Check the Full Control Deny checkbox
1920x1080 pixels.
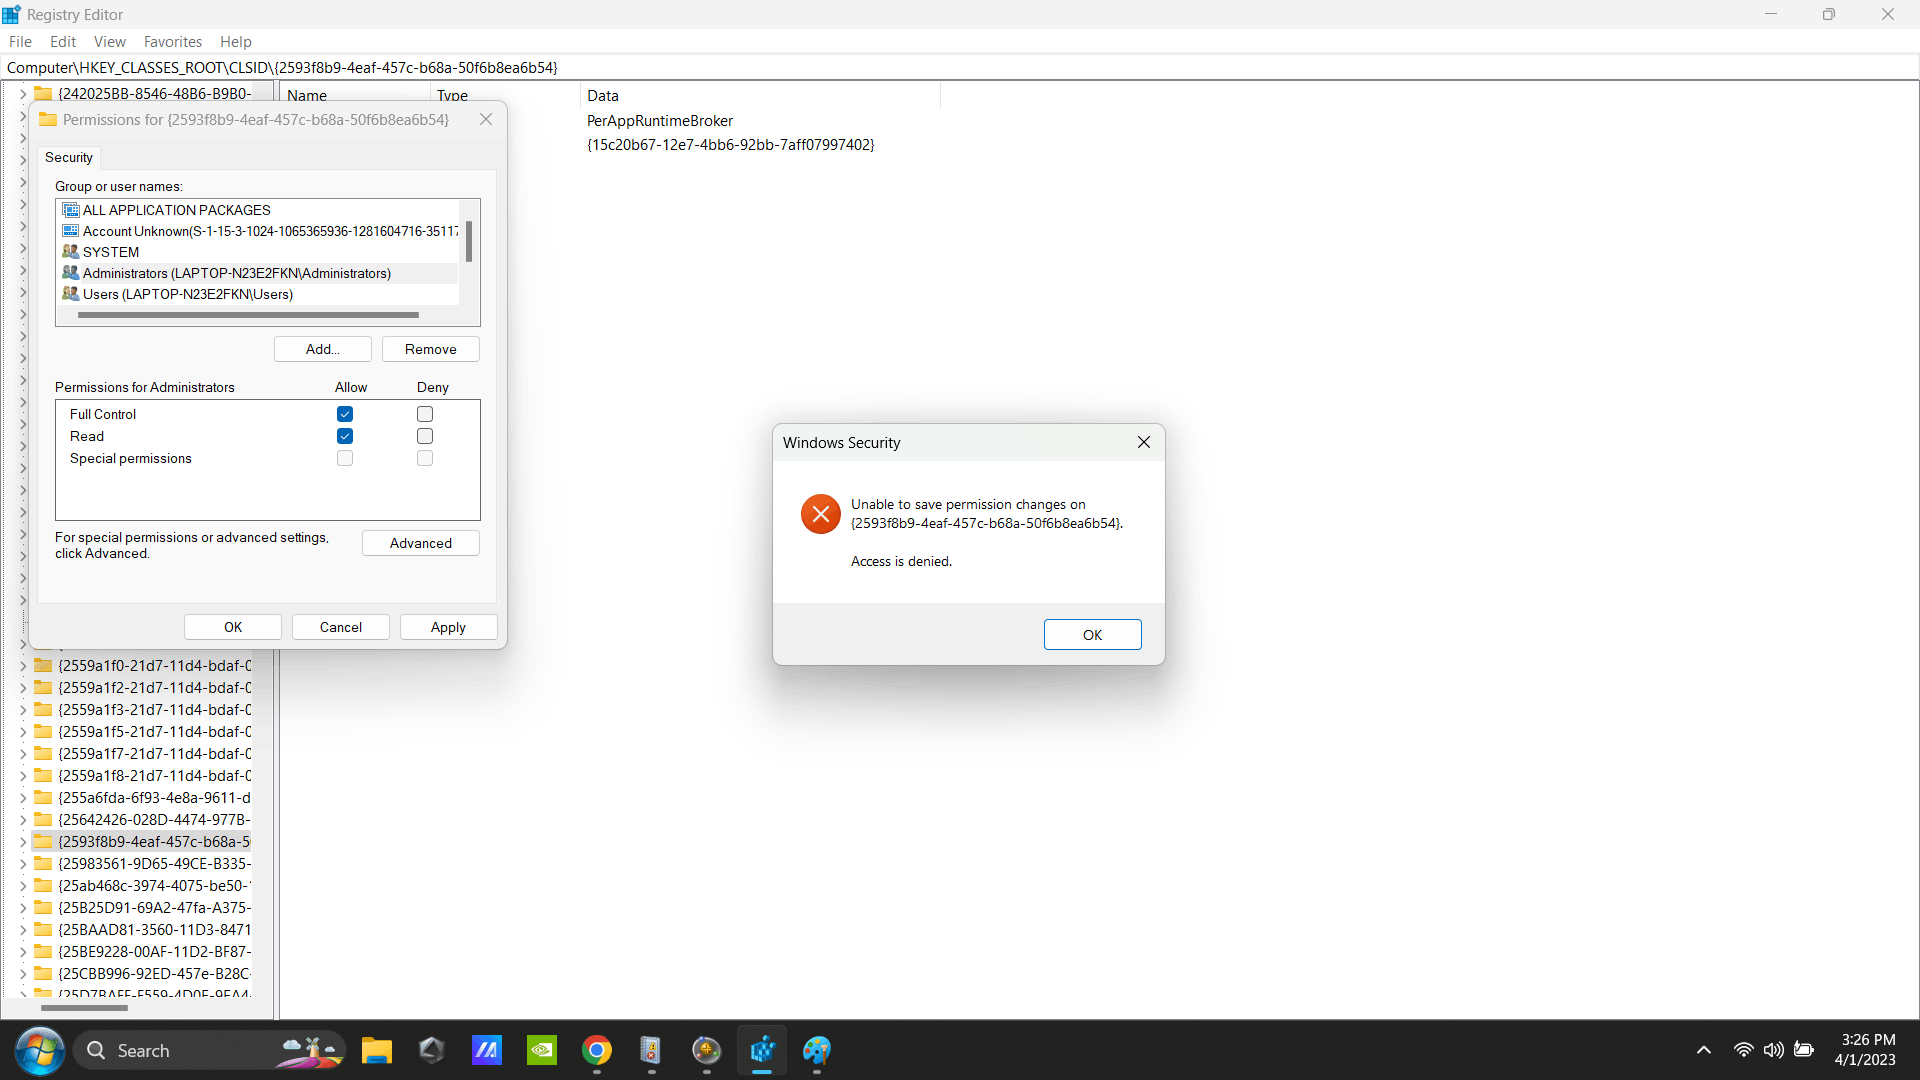(x=425, y=414)
